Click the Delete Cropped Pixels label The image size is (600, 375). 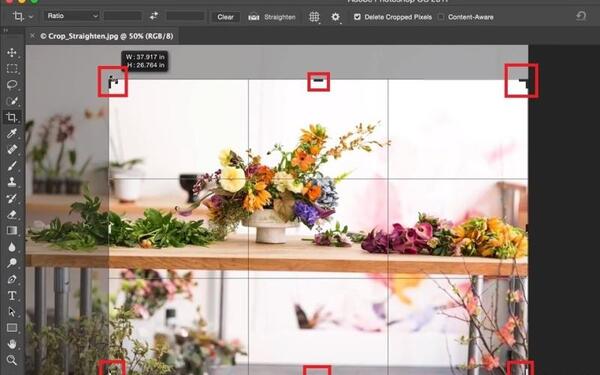click(398, 17)
